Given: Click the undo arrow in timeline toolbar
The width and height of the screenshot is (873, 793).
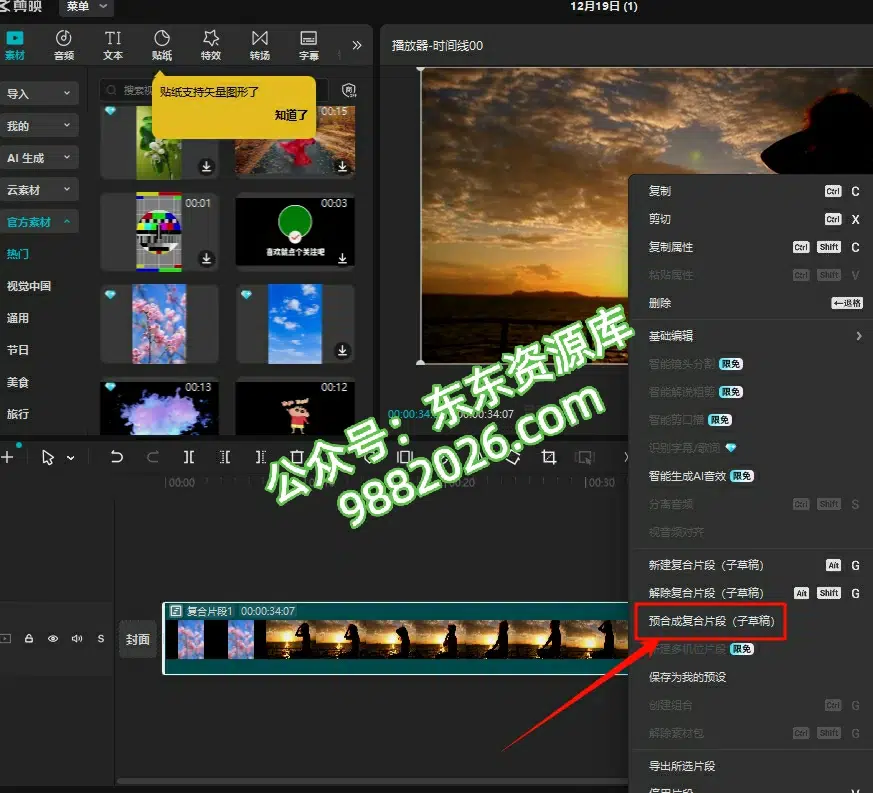Looking at the screenshot, I should [x=117, y=457].
